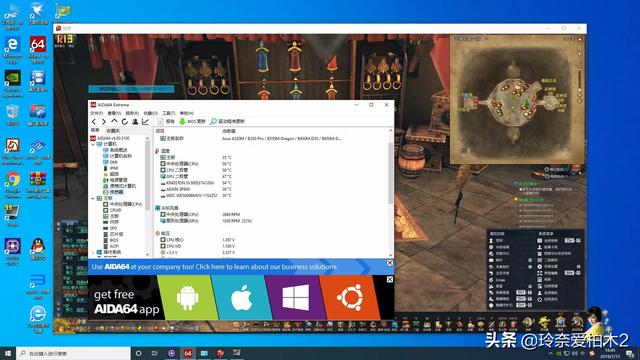Switch to the Favorites tab in sidebar
The image size is (640, 360).
point(113,131)
